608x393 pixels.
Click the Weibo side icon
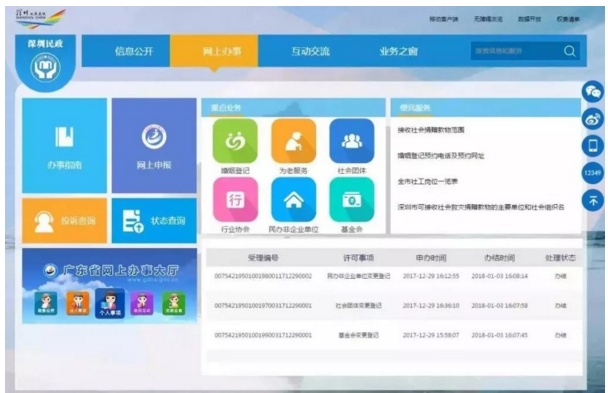pyautogui.click(x=593, y=119)
